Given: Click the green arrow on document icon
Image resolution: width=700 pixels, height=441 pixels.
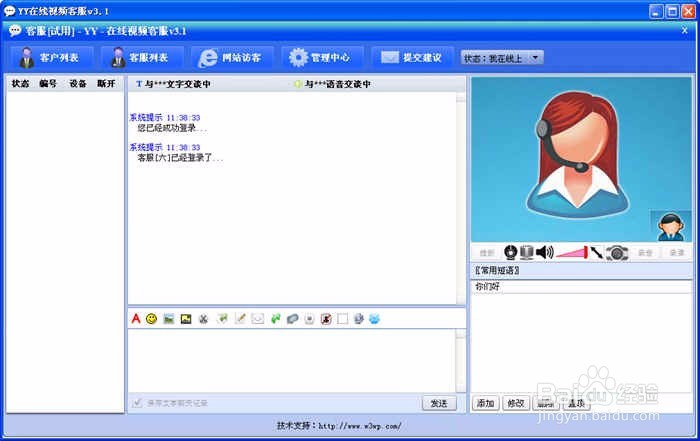Looking at the screenshot, I should pos(222,319).
